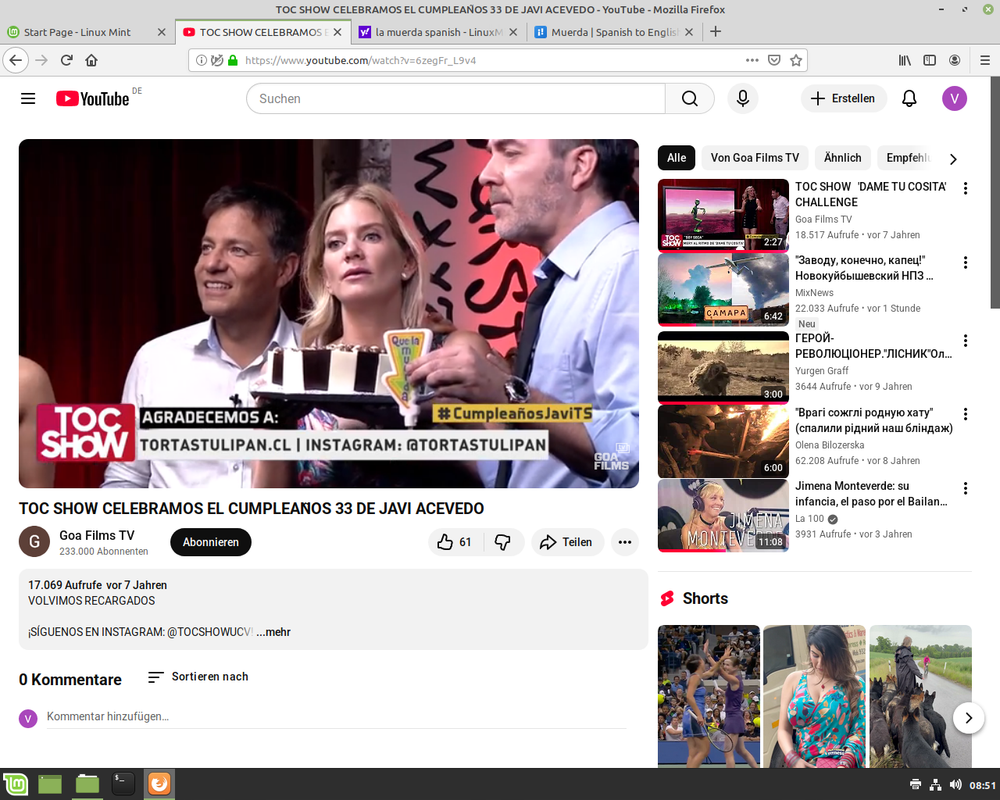Go back in Firefox
Image resolution: width=1000 pixels, height=800 pixels.
pyautogui.click(x=16, y=61)
